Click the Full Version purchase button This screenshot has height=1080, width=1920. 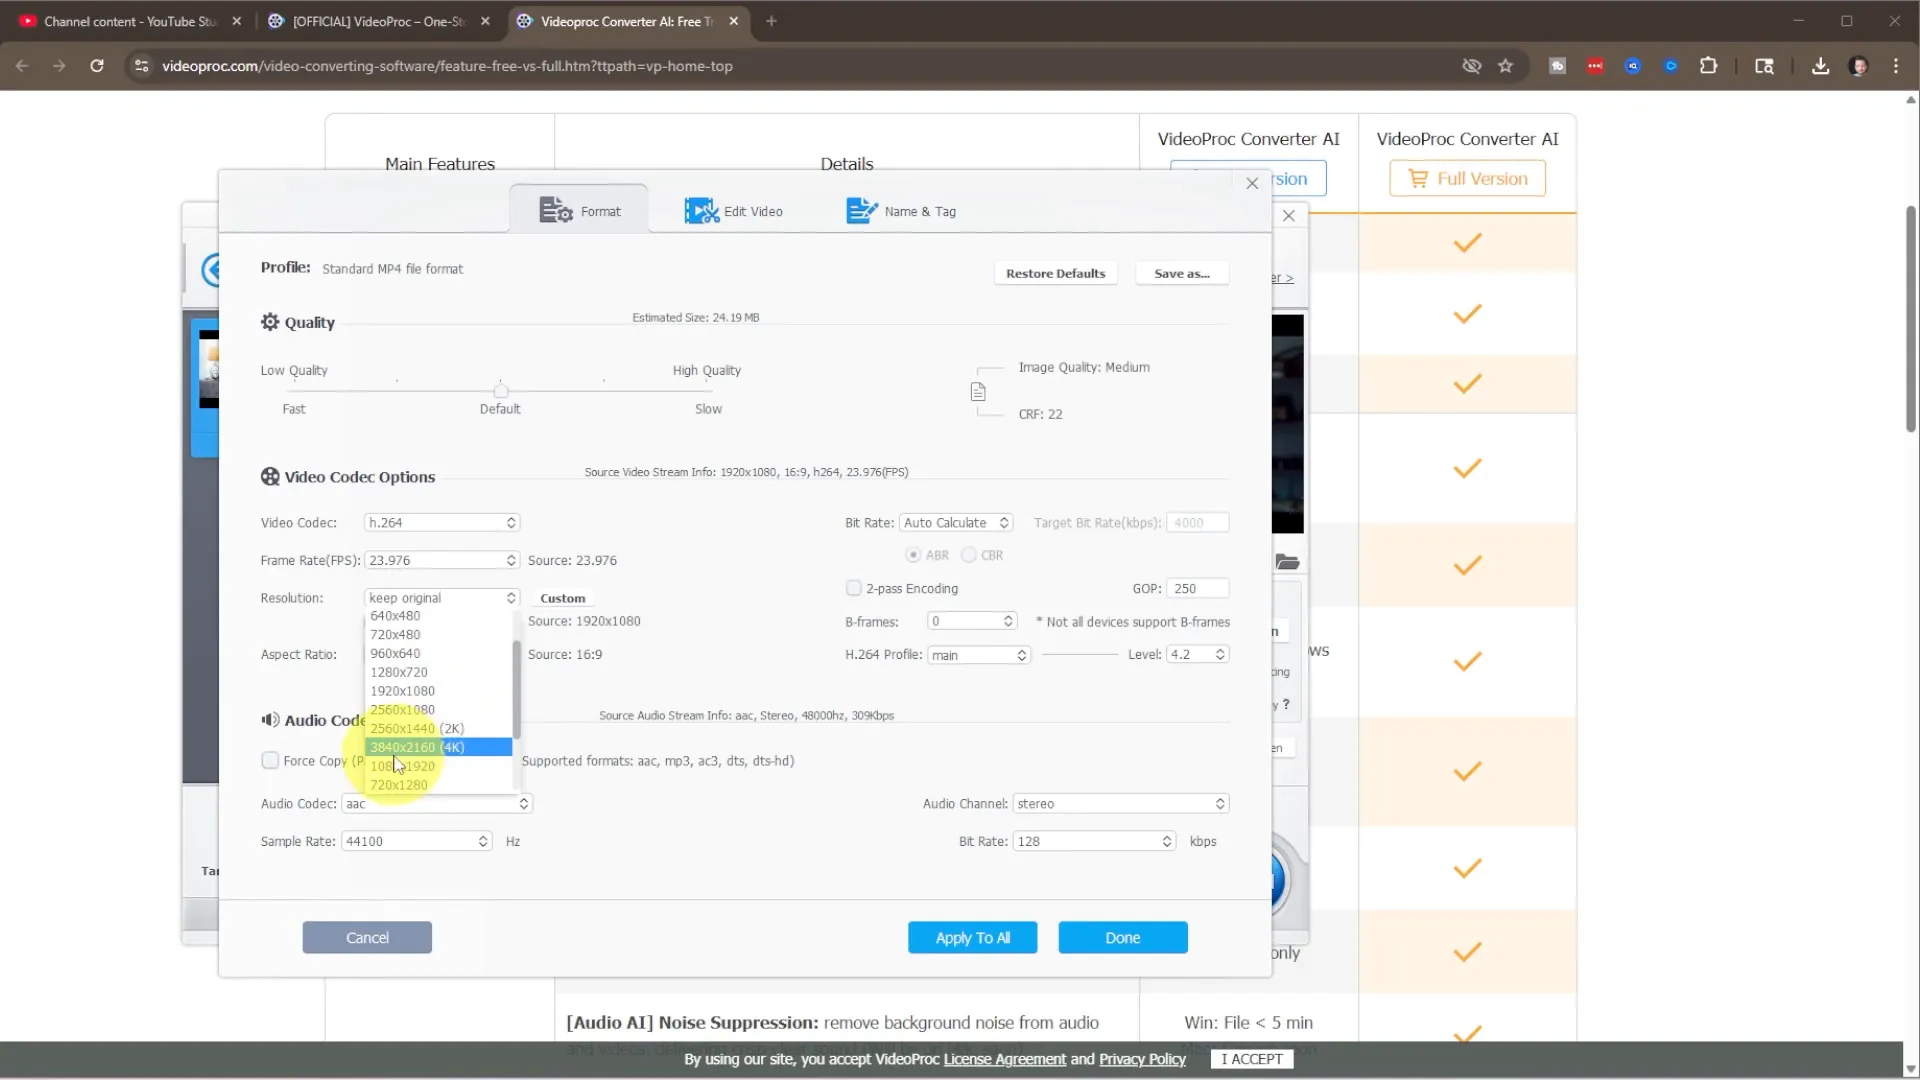pos(1467,179)
